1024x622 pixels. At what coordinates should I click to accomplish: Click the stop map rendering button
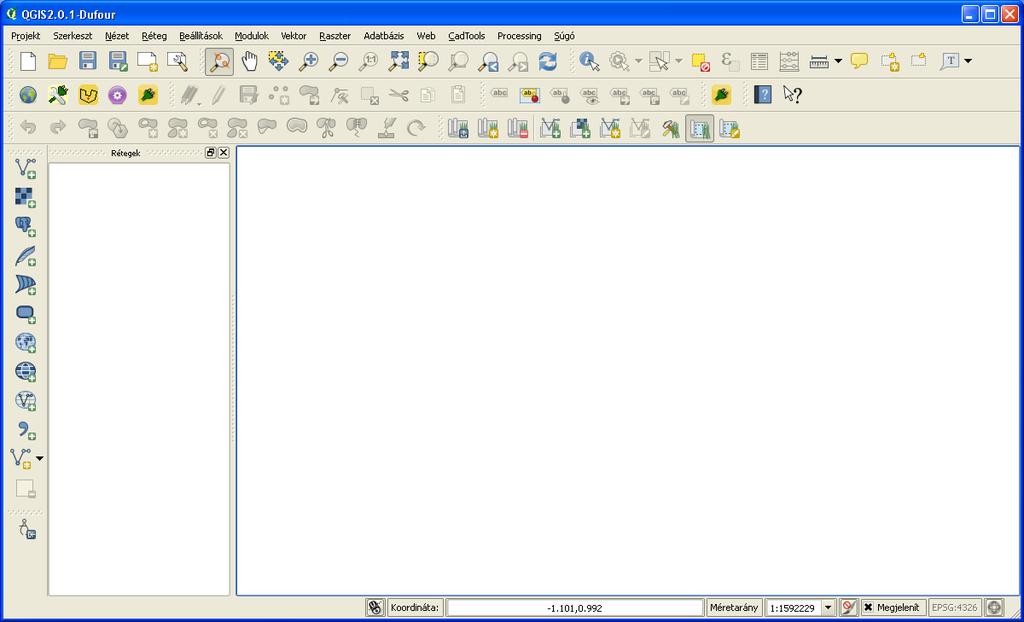point(848,608)
